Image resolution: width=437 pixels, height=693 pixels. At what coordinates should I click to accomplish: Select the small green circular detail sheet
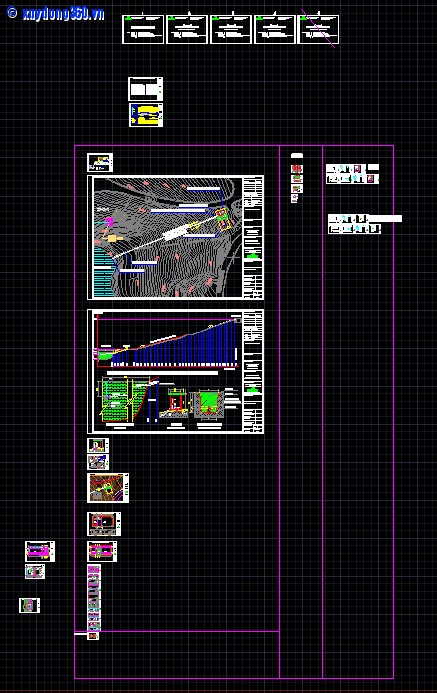tap(30, 605)
